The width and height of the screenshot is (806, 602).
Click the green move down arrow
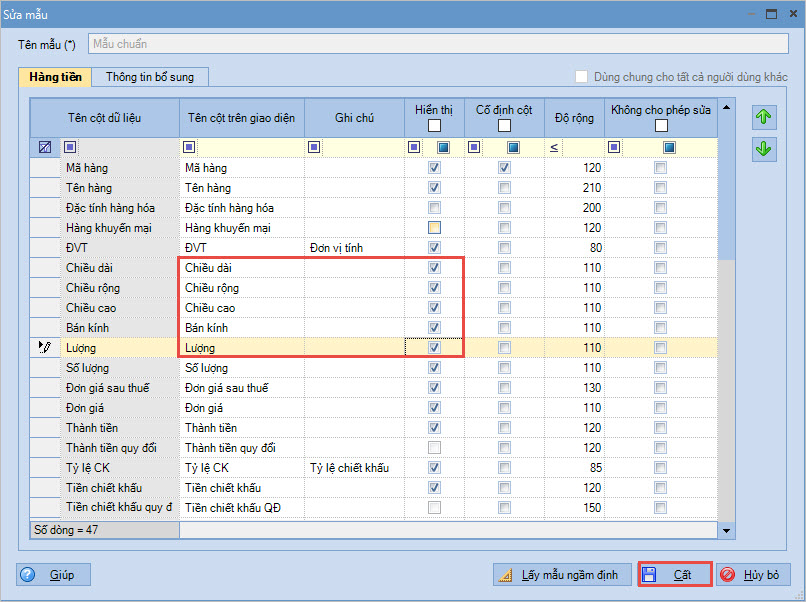[764, 149]
